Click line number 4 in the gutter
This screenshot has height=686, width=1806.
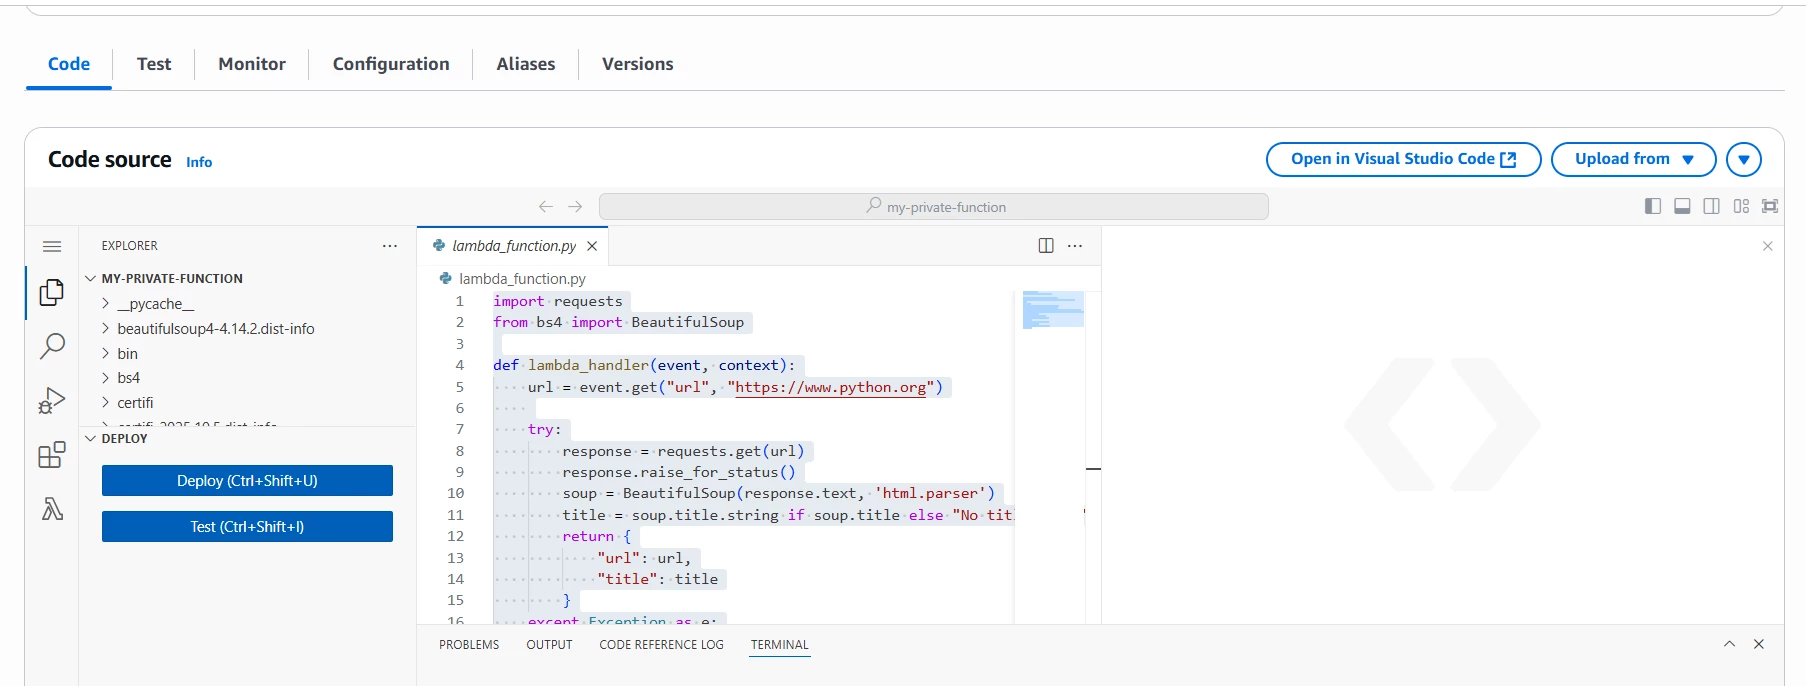click(460, 366)
